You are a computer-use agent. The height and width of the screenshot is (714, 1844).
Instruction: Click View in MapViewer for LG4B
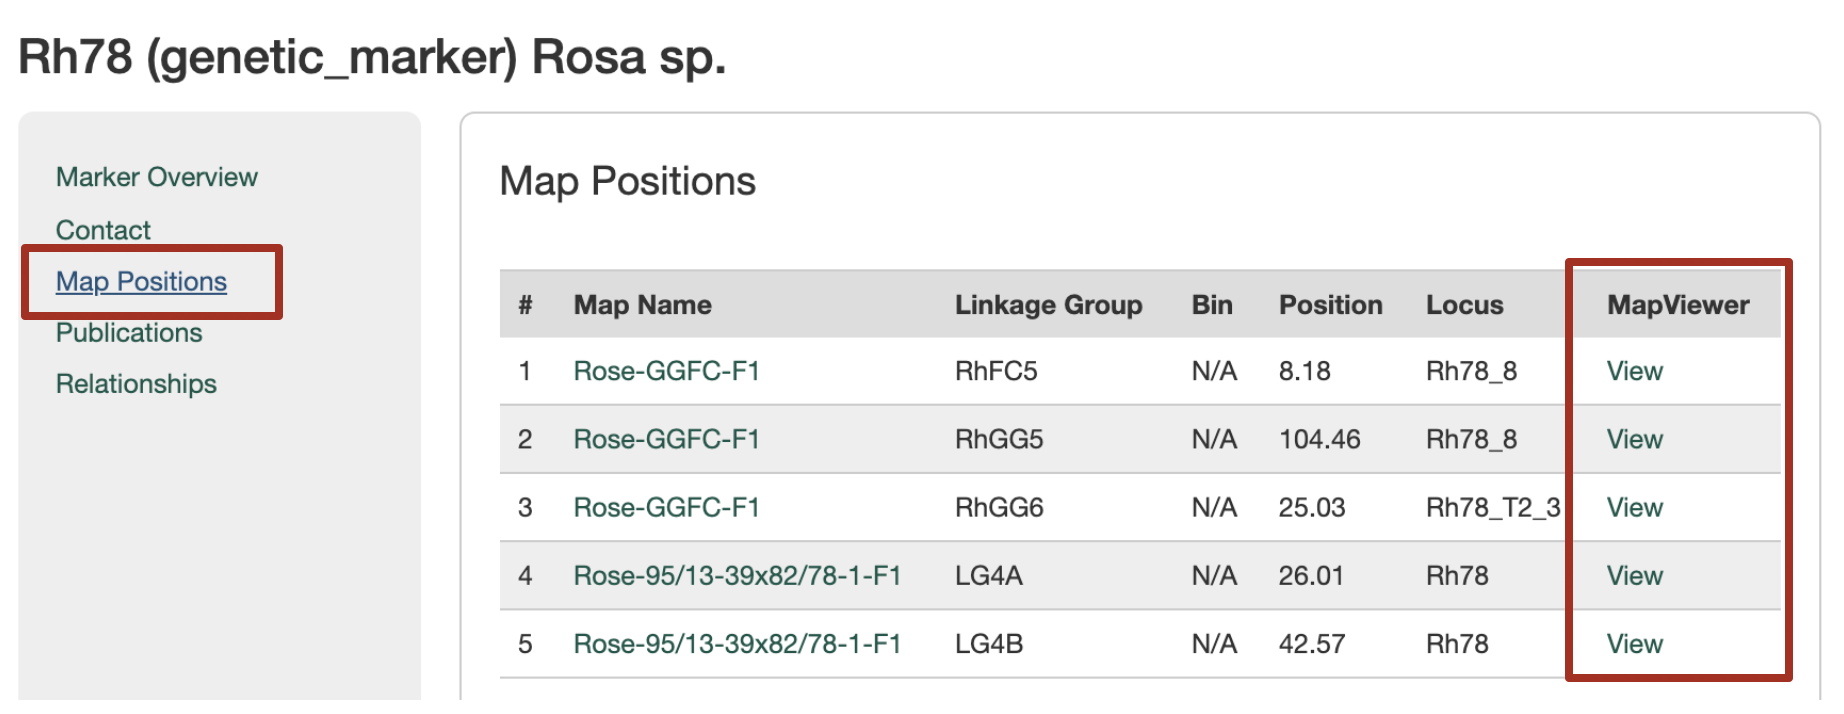[1634, 644]
